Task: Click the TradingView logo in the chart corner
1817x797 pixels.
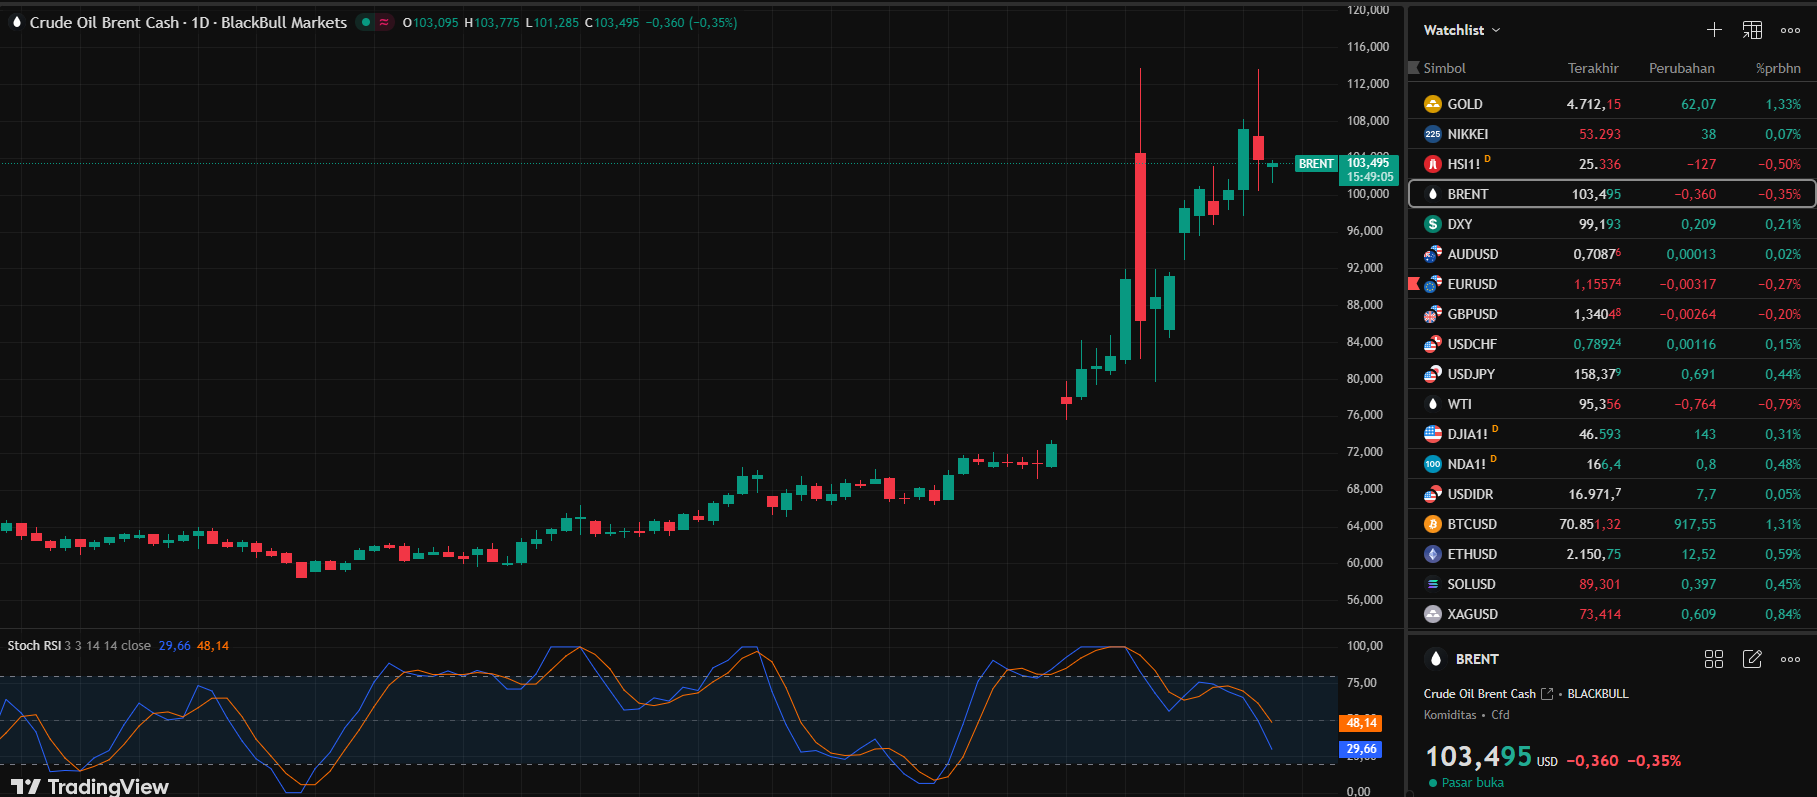Action: pyautogui.click(x=90, y=786)
